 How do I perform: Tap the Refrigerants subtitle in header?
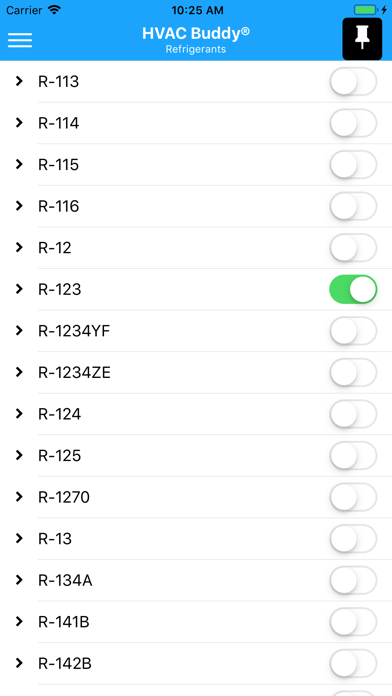[x=196, y=49]
